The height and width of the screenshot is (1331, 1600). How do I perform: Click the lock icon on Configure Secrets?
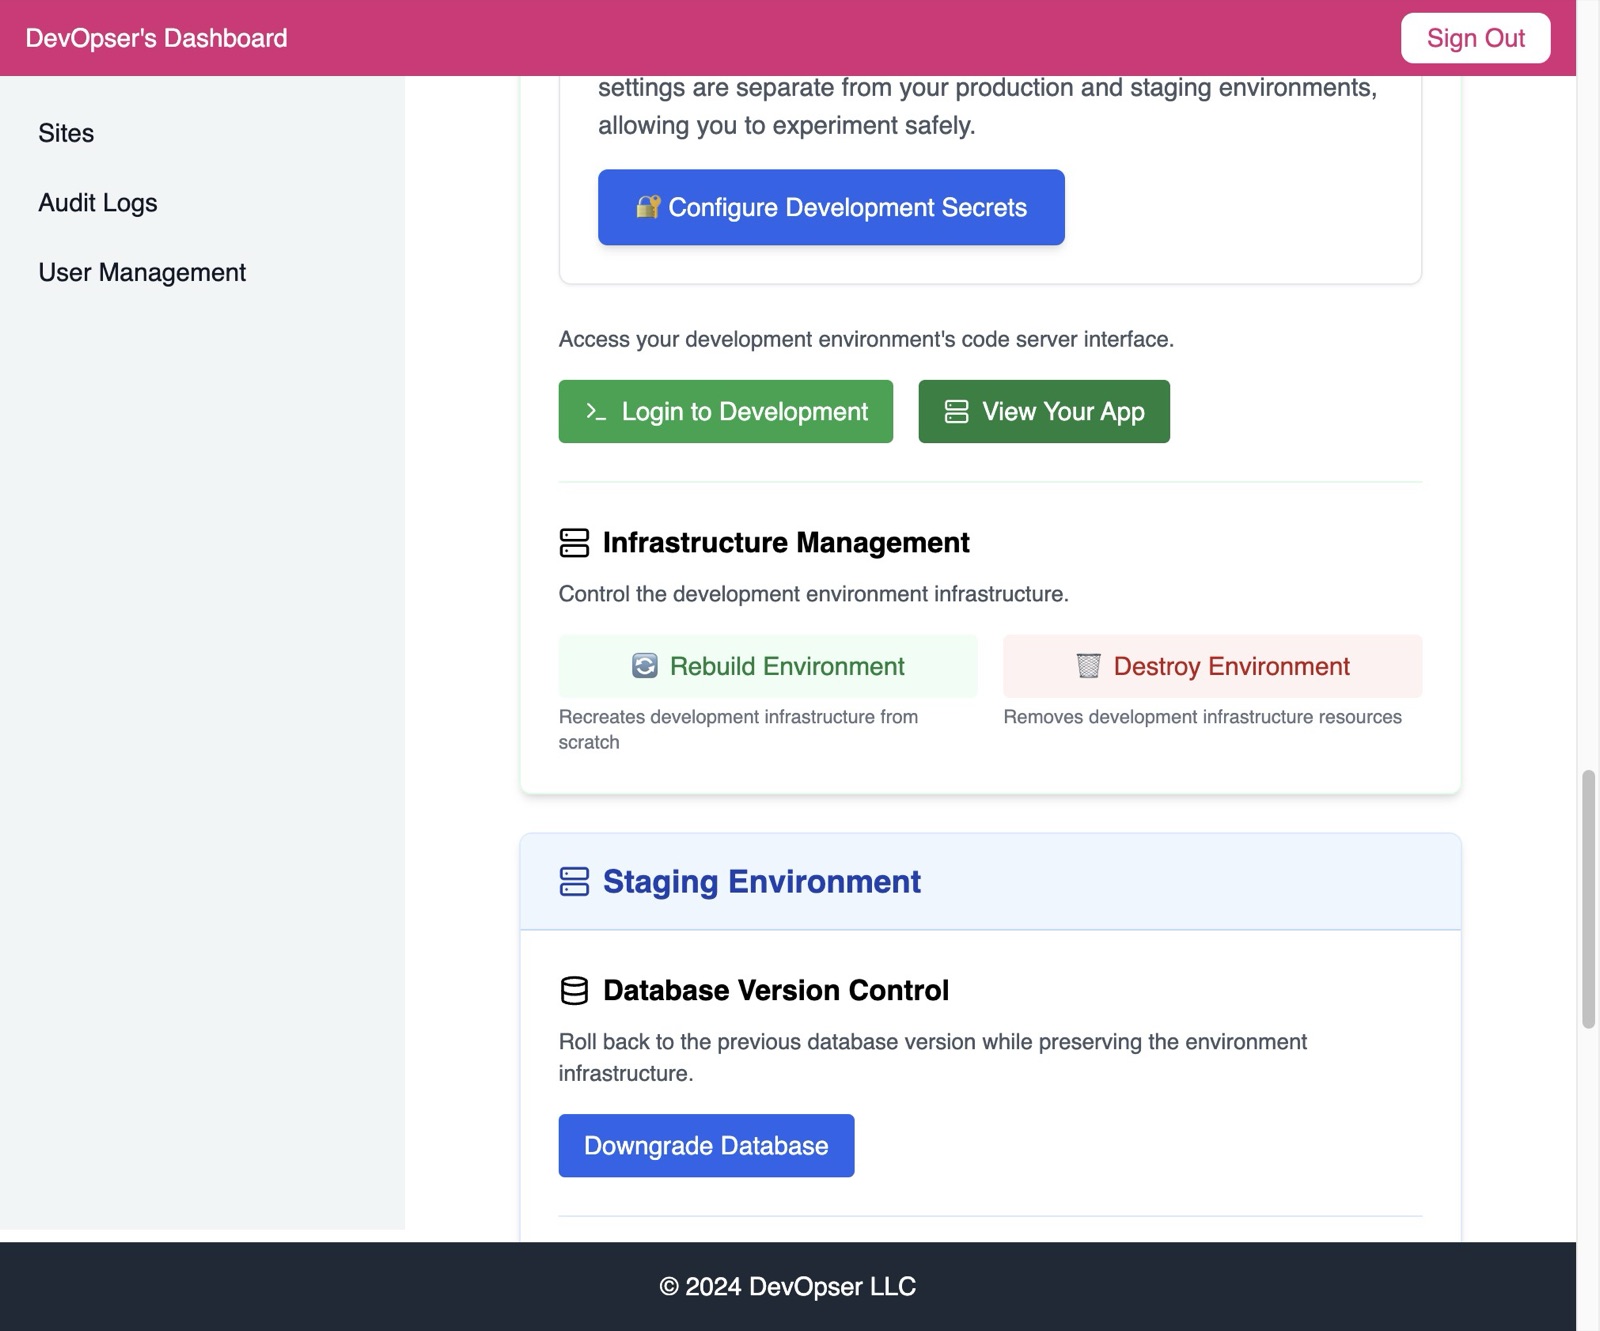648,207
